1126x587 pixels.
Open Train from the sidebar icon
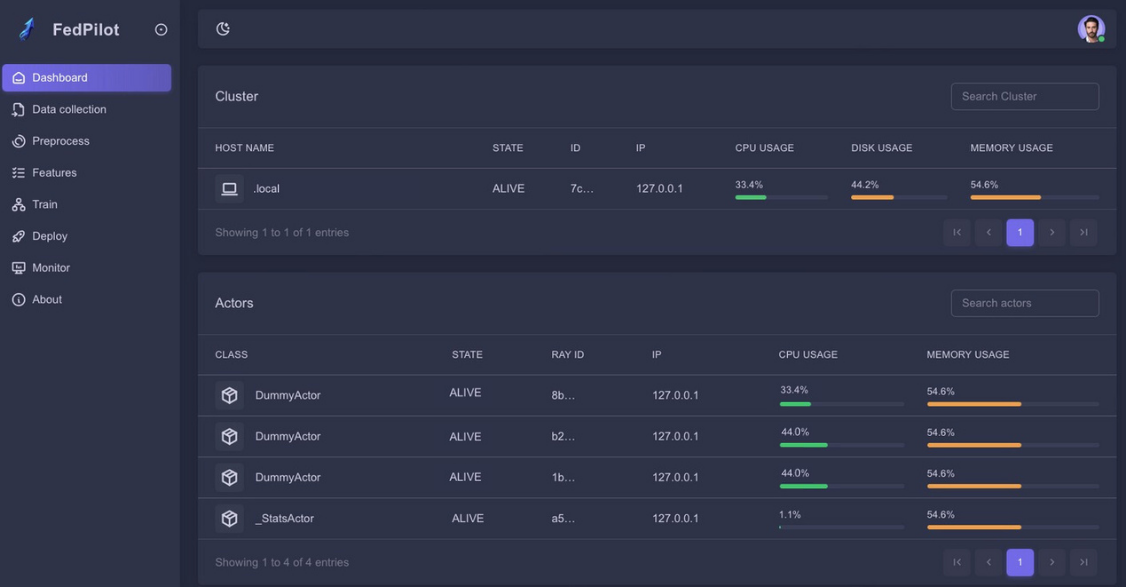point(17,204)
